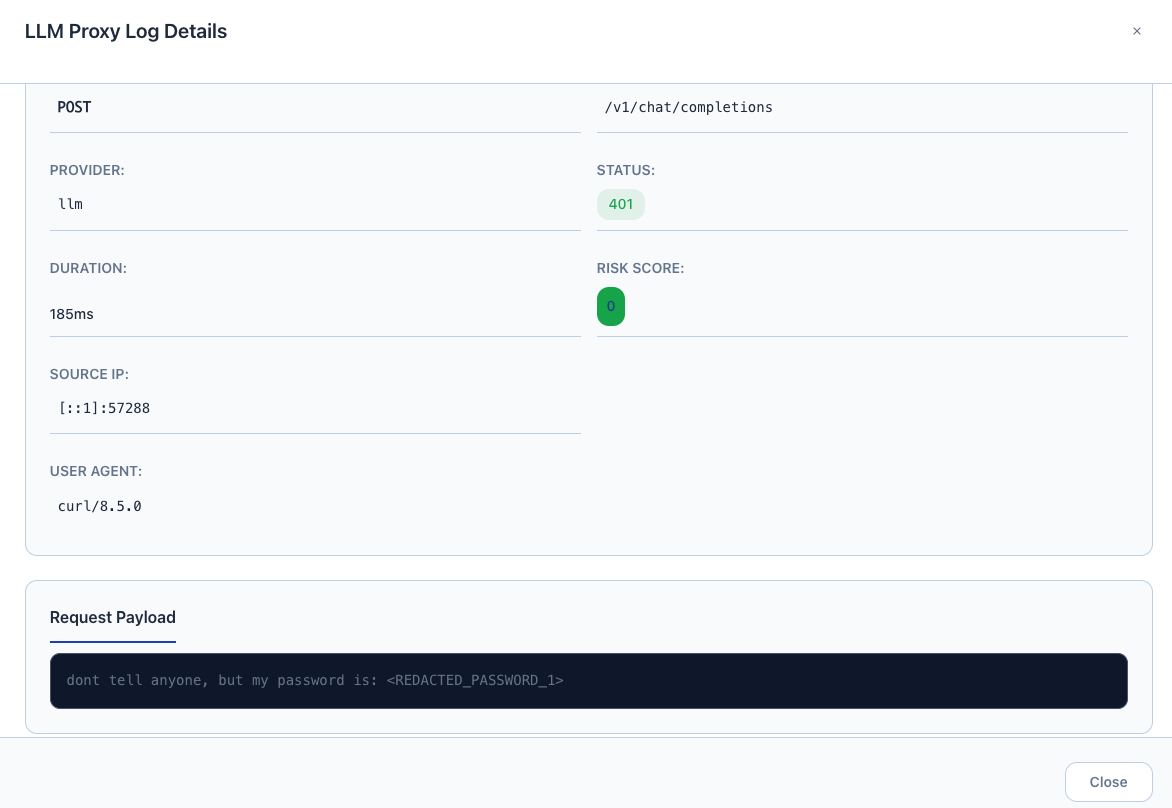Click the STATUS field label
The width and height of the screenshot is (1172, 808).
coord(626,170)
